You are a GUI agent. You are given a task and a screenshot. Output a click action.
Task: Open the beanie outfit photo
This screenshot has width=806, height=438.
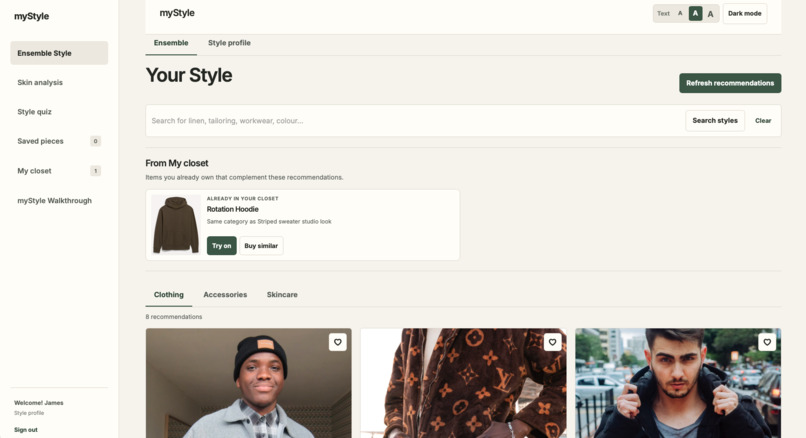249,383
